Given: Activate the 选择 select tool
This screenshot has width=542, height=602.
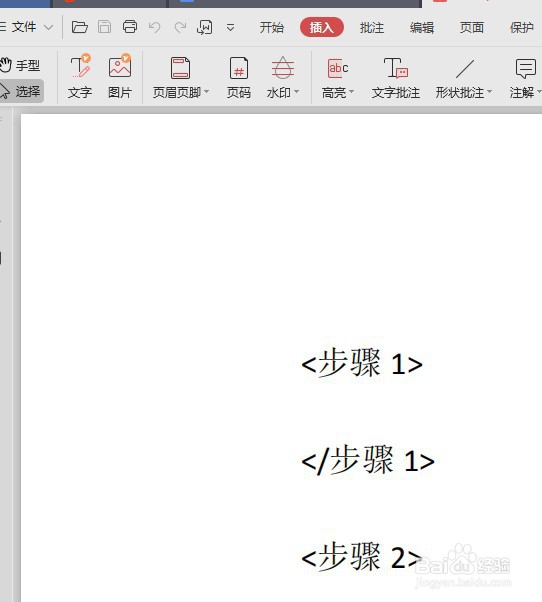Looking at the screenshot, I should pyautogui.click(x=20, y=91).
